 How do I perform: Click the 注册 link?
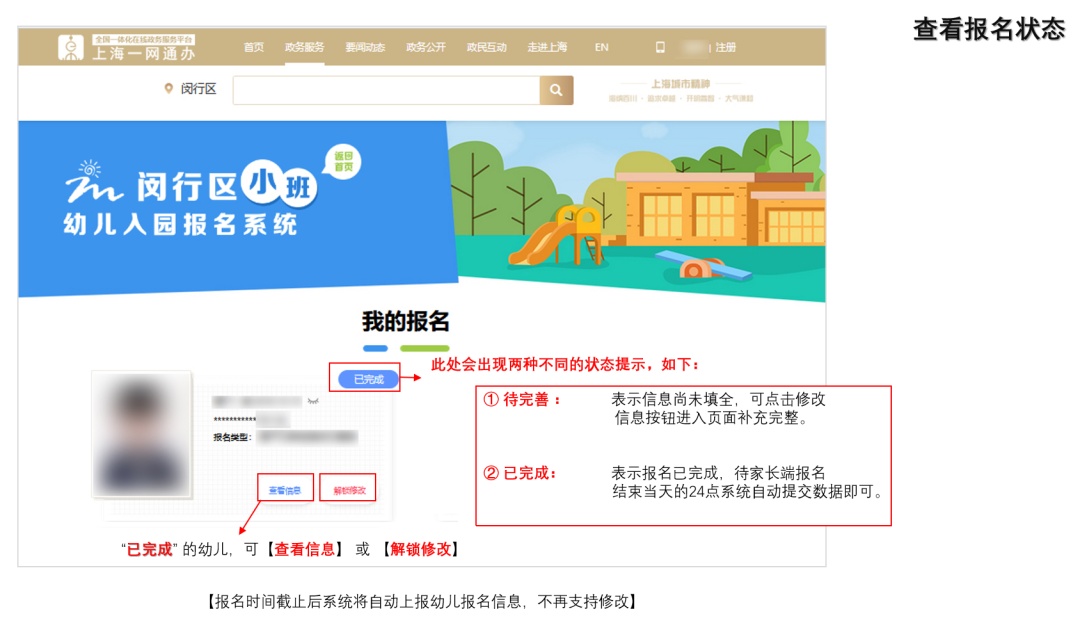tap(725, 47)
